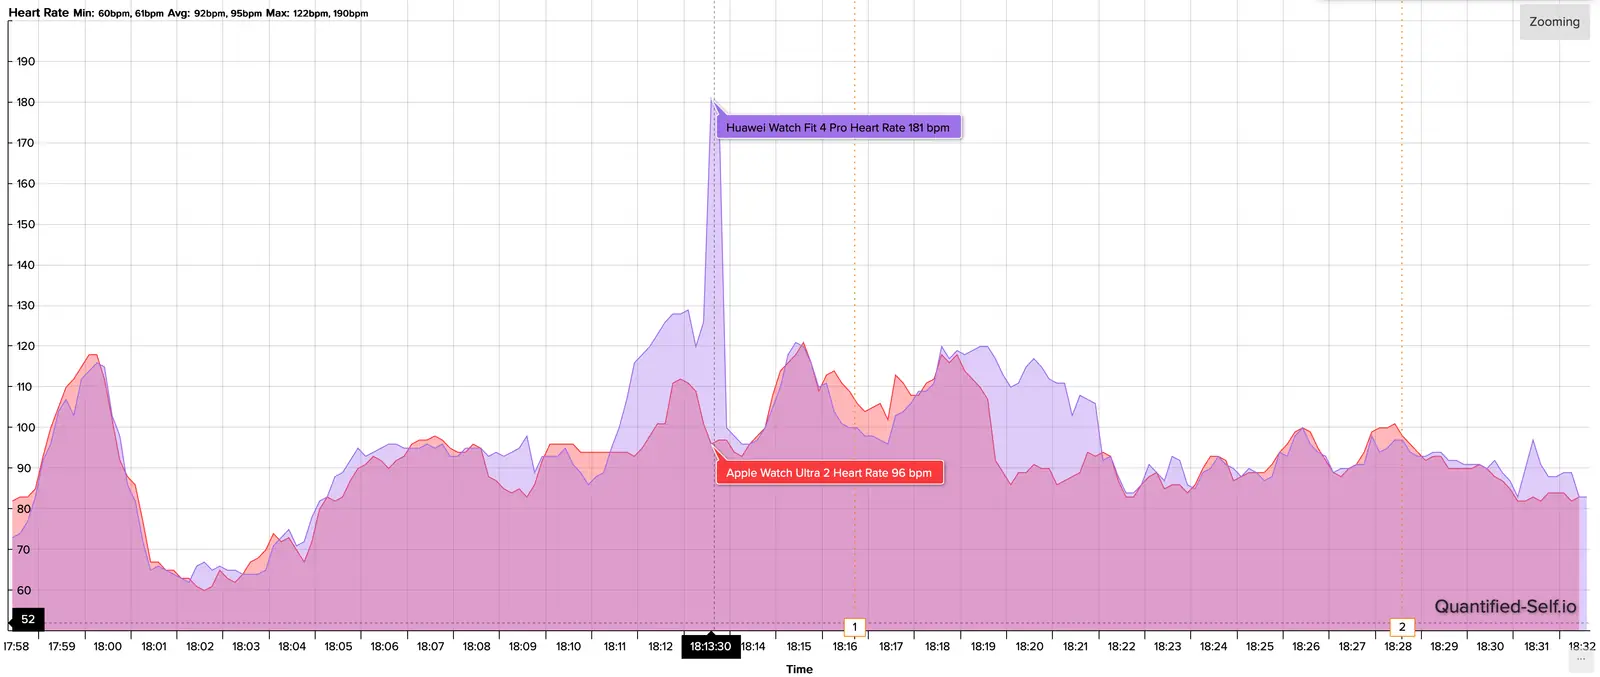Click the 18:25 time axis label
The image size is (1600, 677).
coord(1259,646)
